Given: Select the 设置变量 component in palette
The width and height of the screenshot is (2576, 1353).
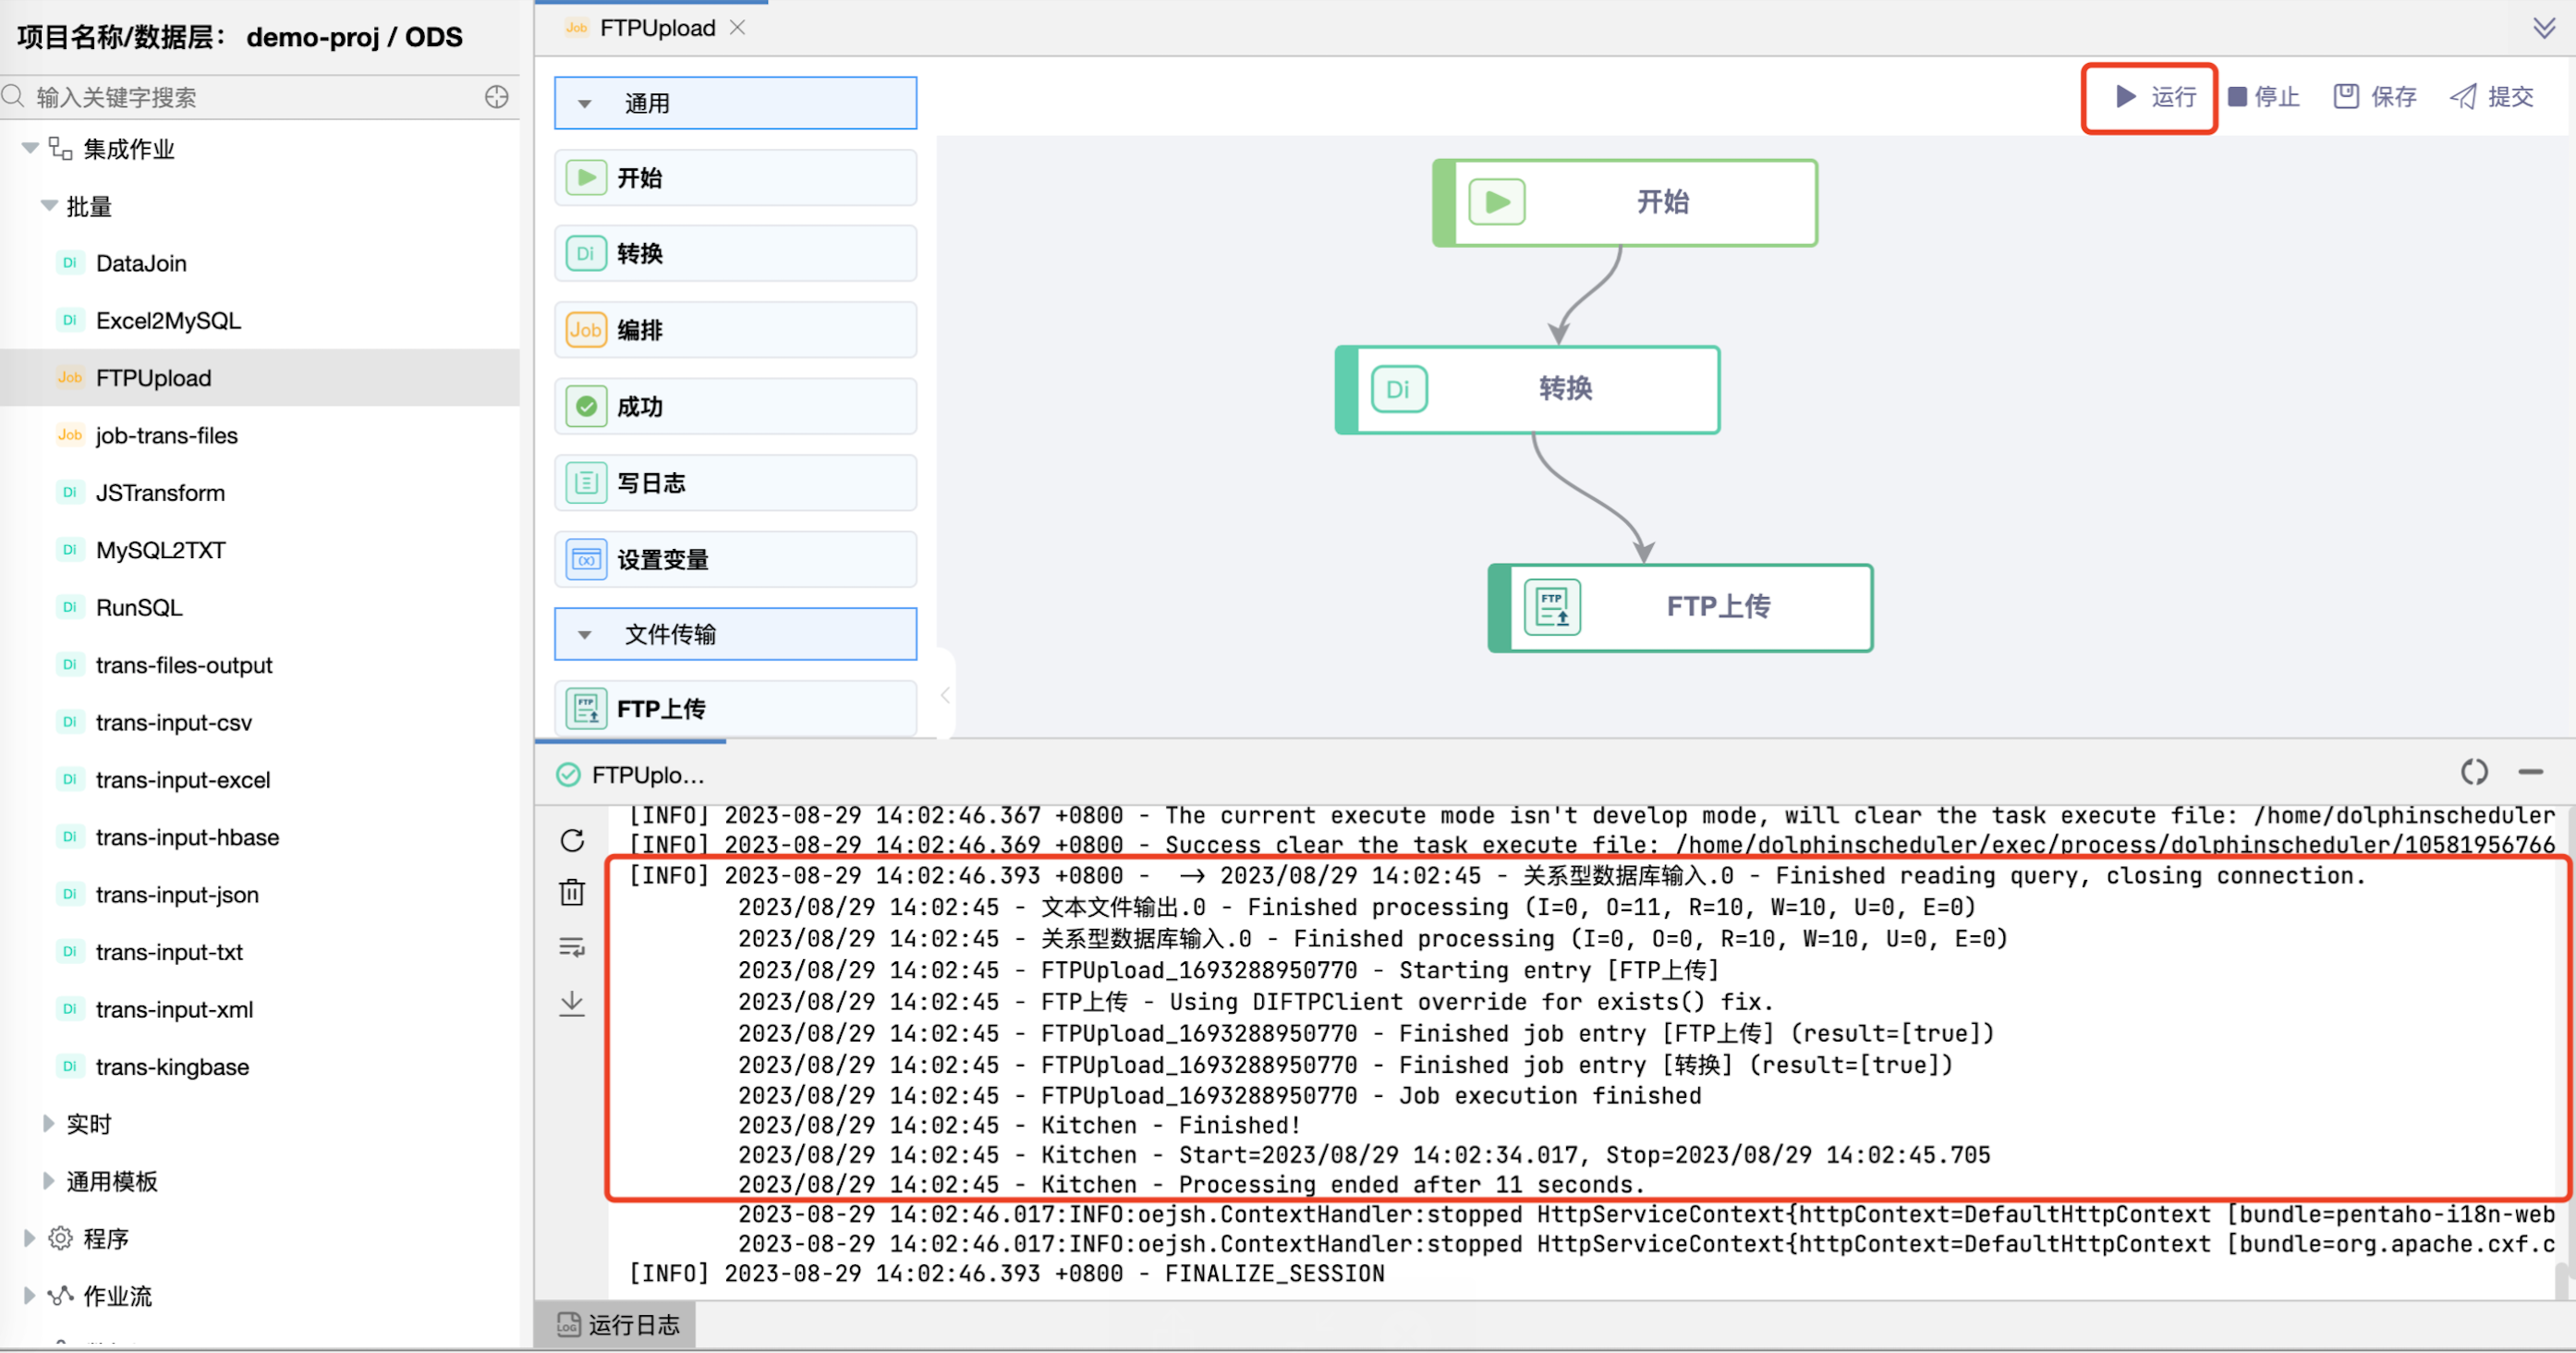Looking at the screenshot, I should pyautogui.click(x=735, y=559).
